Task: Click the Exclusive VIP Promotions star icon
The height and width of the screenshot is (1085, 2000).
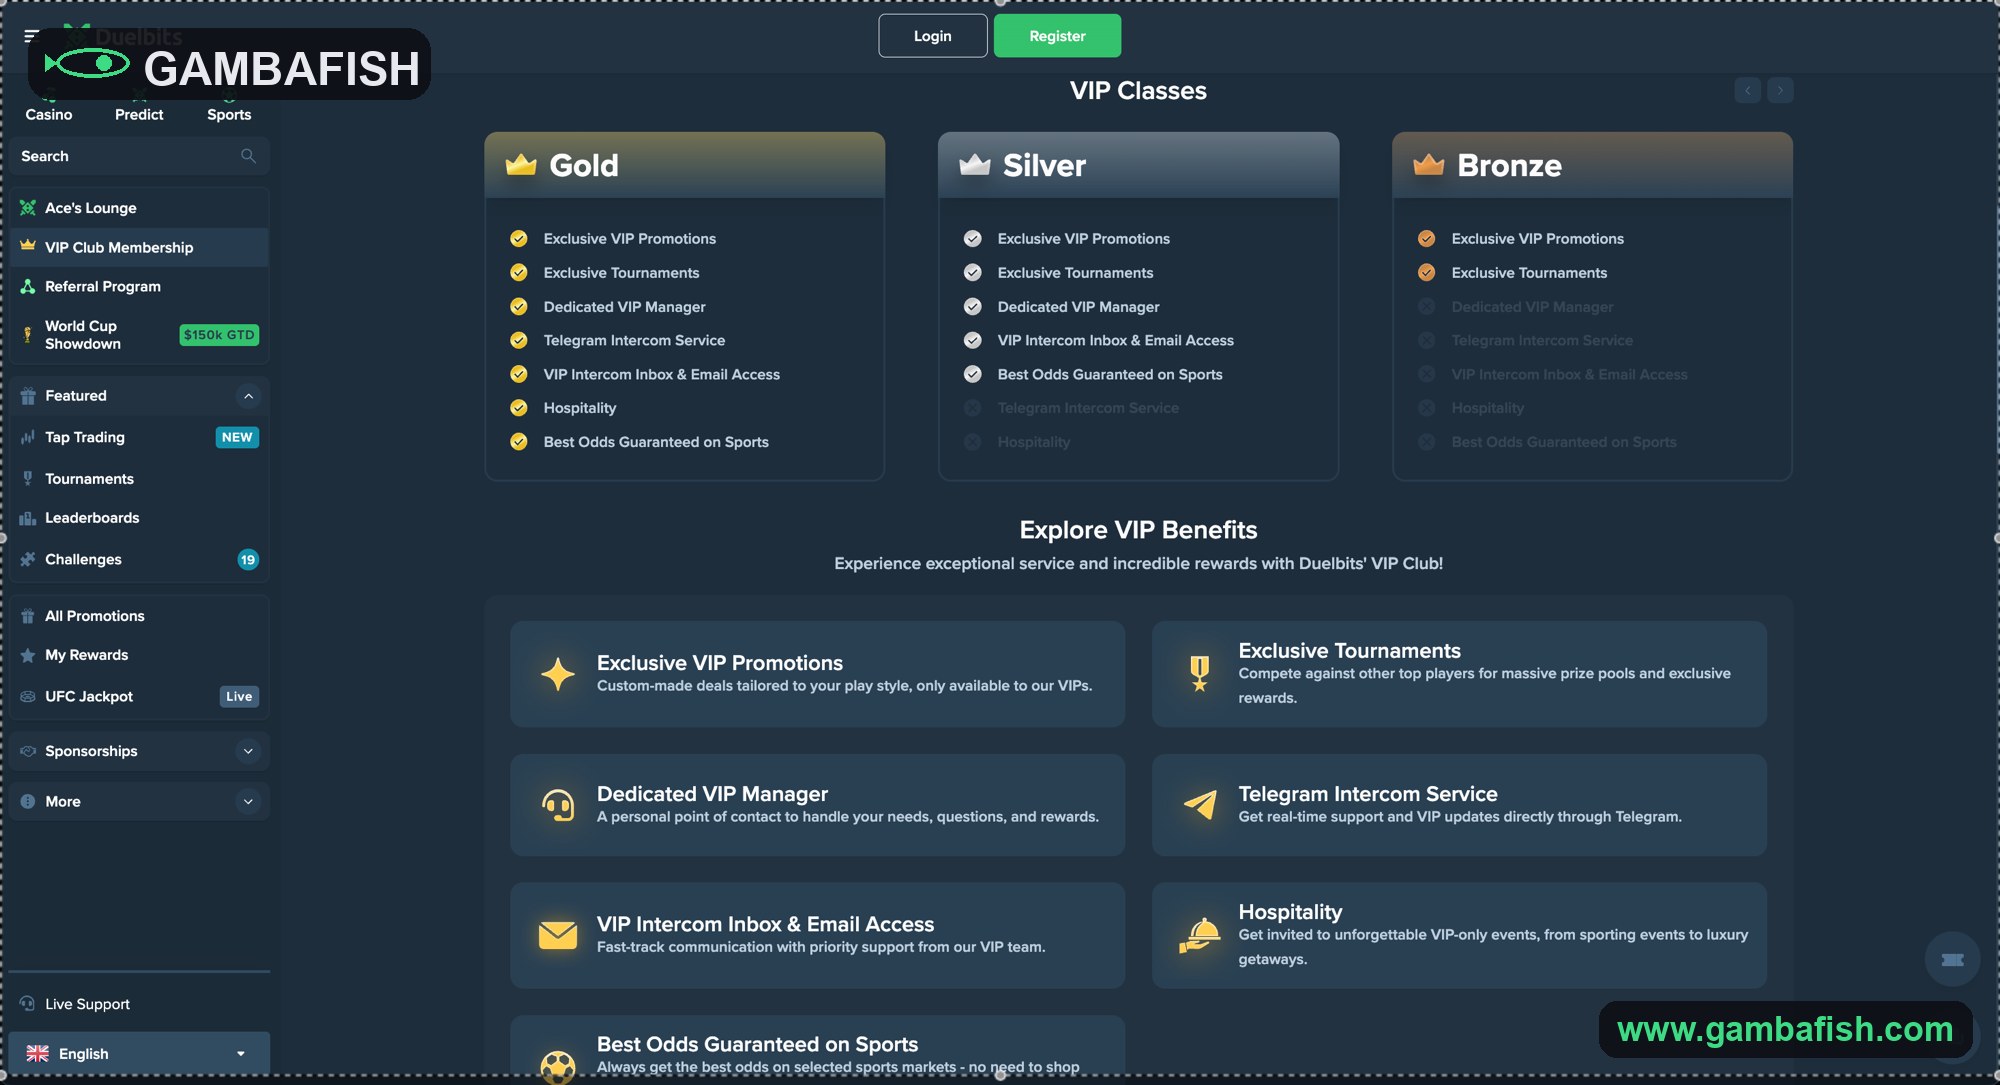Action: click(x=558, y=674)
